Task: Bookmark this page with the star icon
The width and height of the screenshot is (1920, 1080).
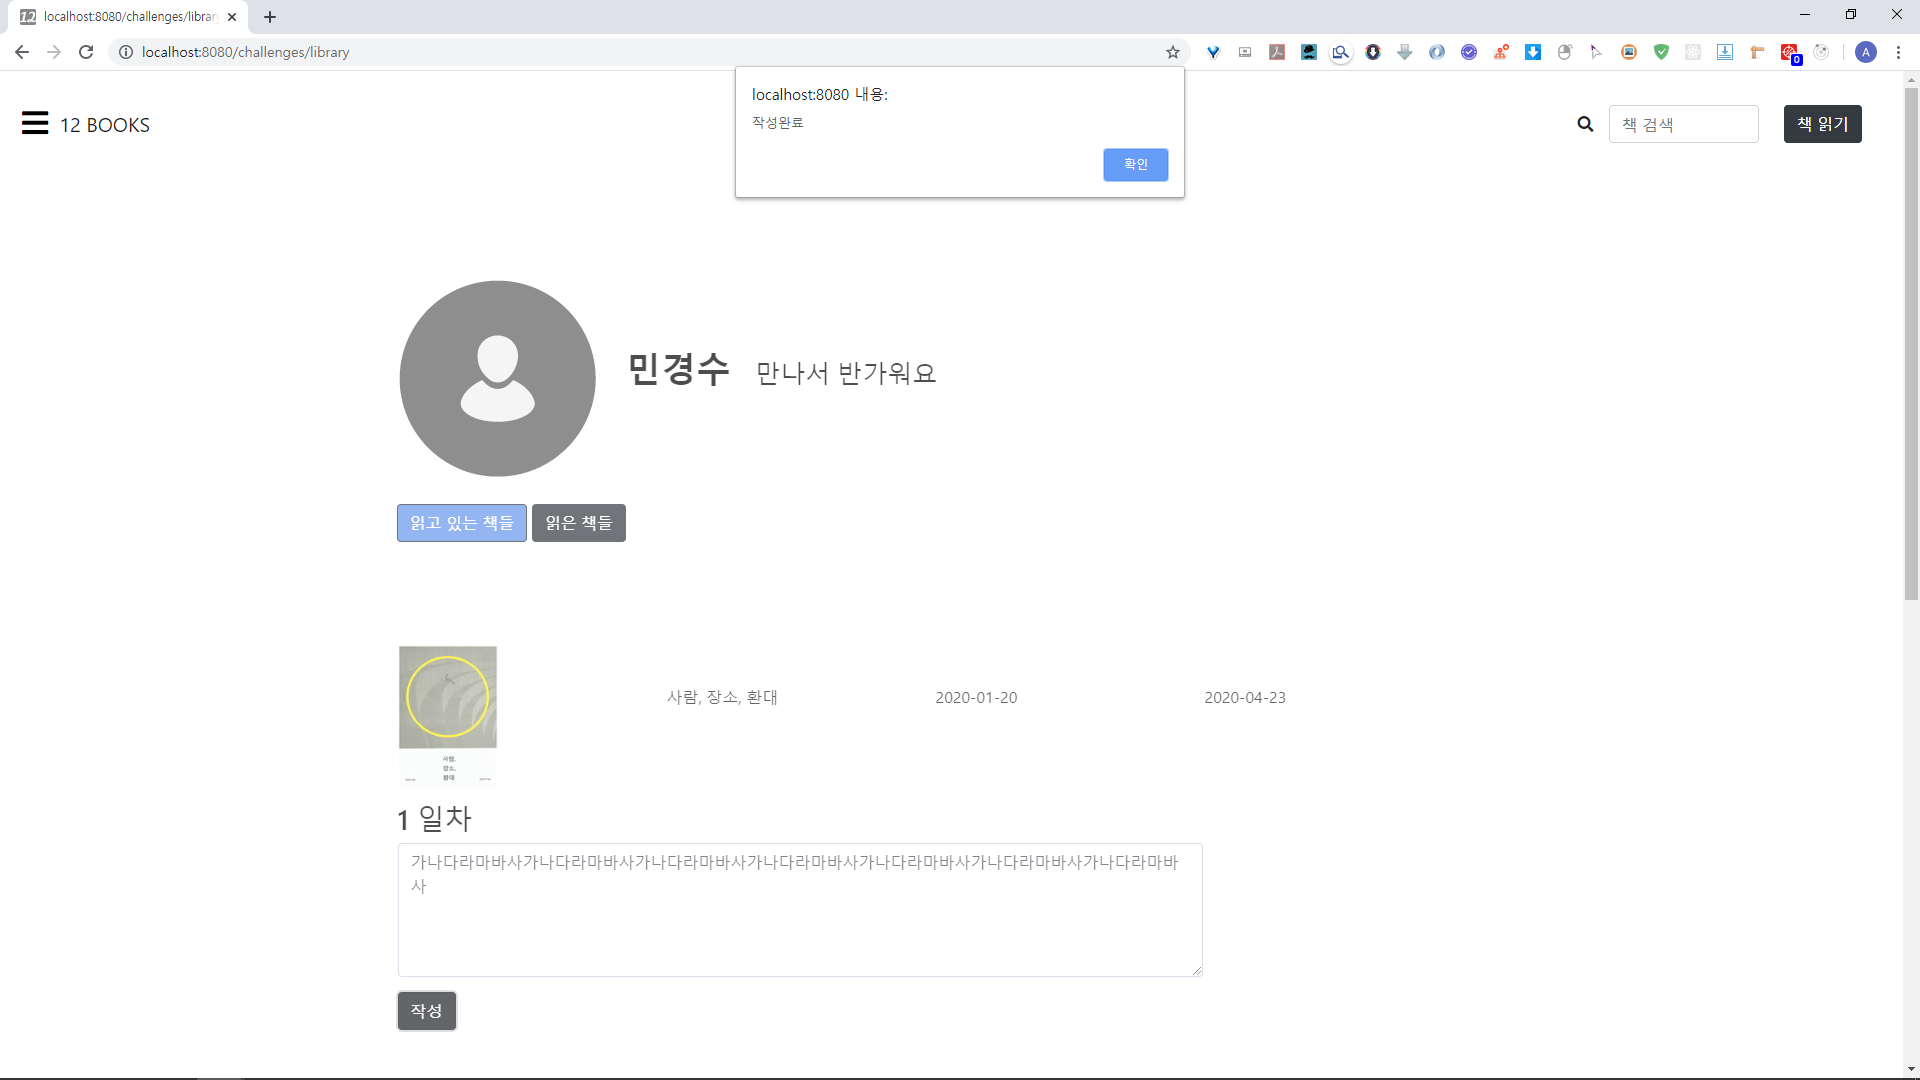Action: (1173, 52)
